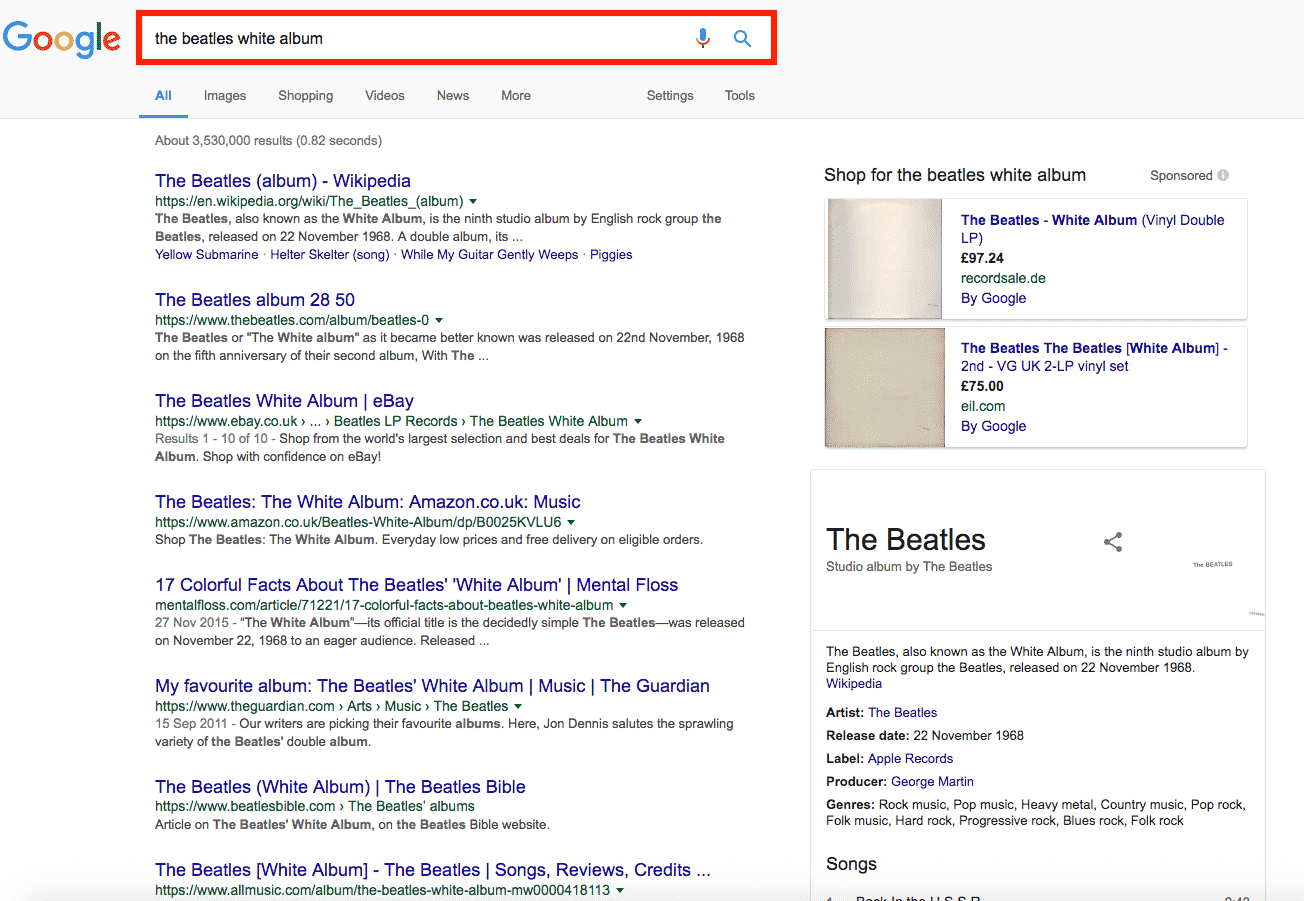Open 2nd VG UK 2-LP vinyl set listing

tap(1094, 357)
